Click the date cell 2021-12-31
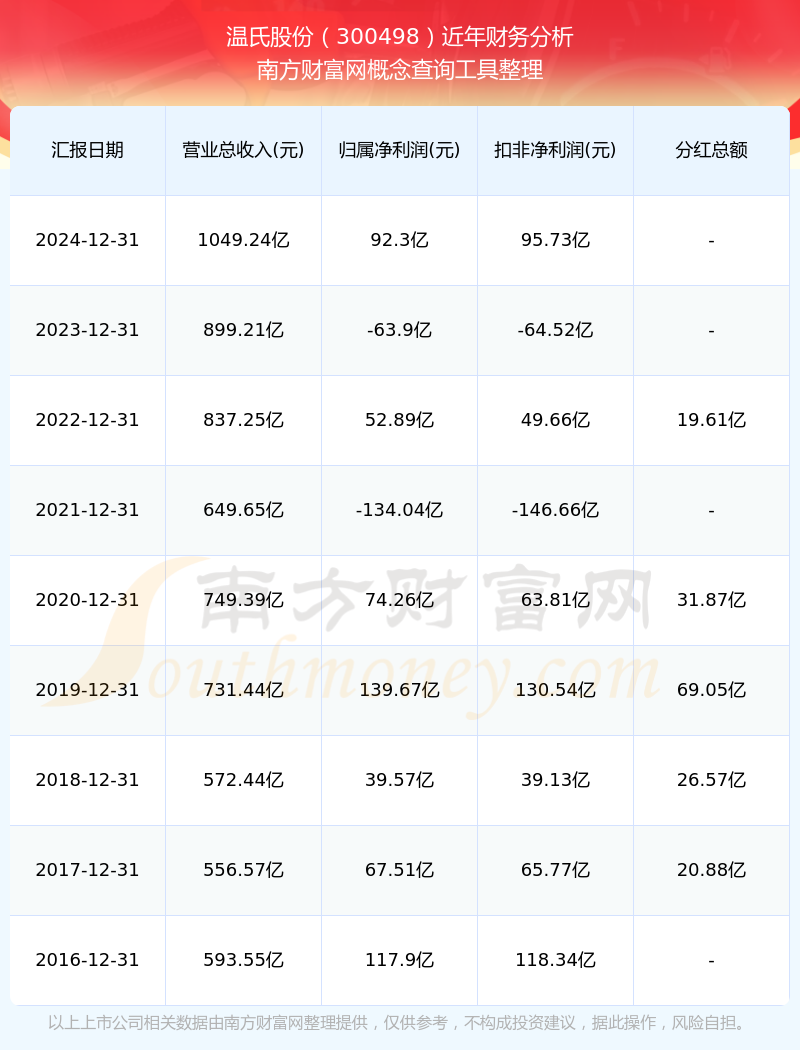 click(88, 510)
